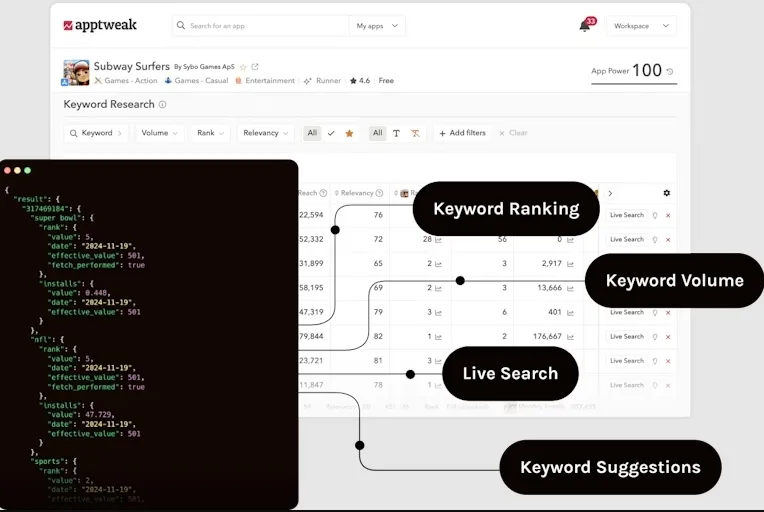The height and width of the screenshot is (512, 764).
Task: Click the 4.6 star rating
Action: (360, 81)
